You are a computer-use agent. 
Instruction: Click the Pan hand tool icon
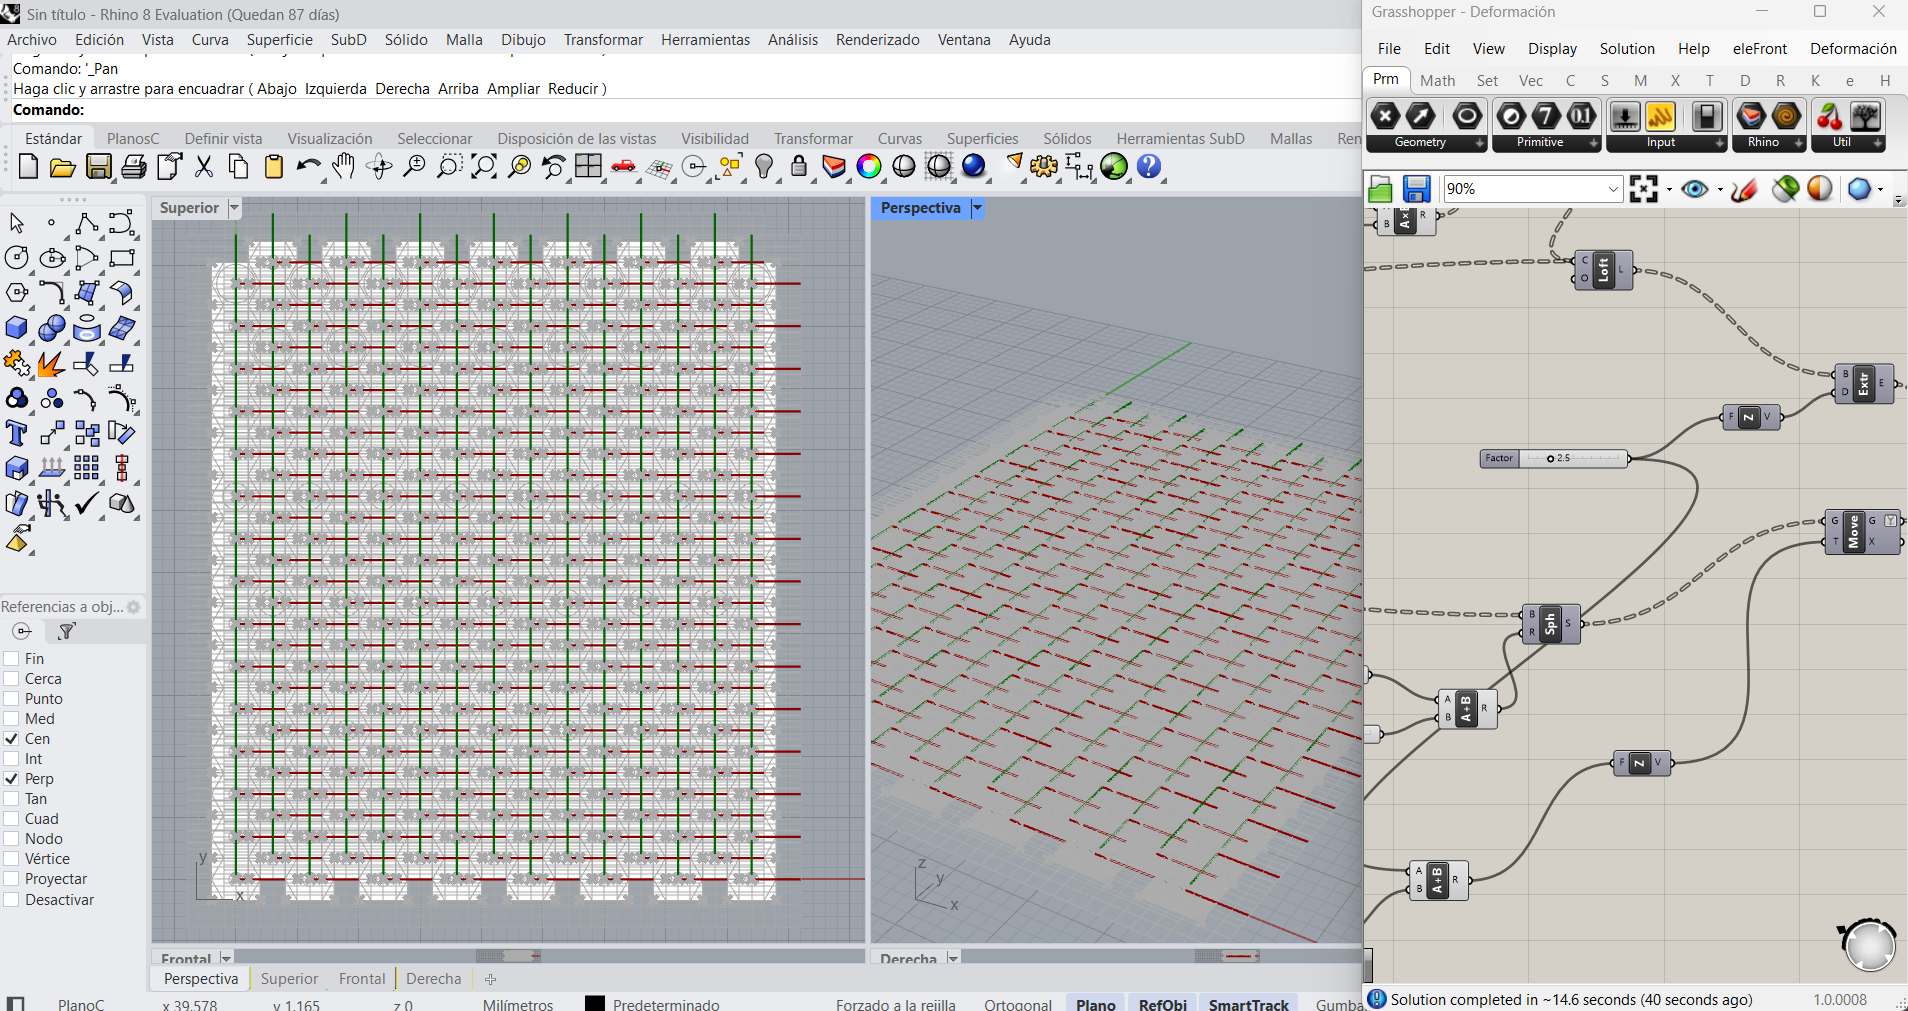pos(343,167)
